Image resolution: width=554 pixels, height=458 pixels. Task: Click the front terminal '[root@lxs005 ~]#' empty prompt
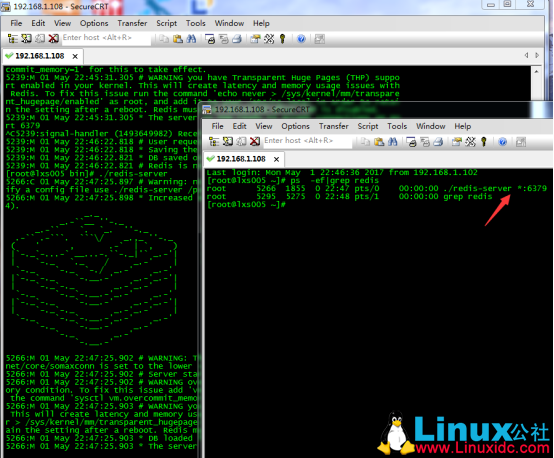tap(246, 205)
